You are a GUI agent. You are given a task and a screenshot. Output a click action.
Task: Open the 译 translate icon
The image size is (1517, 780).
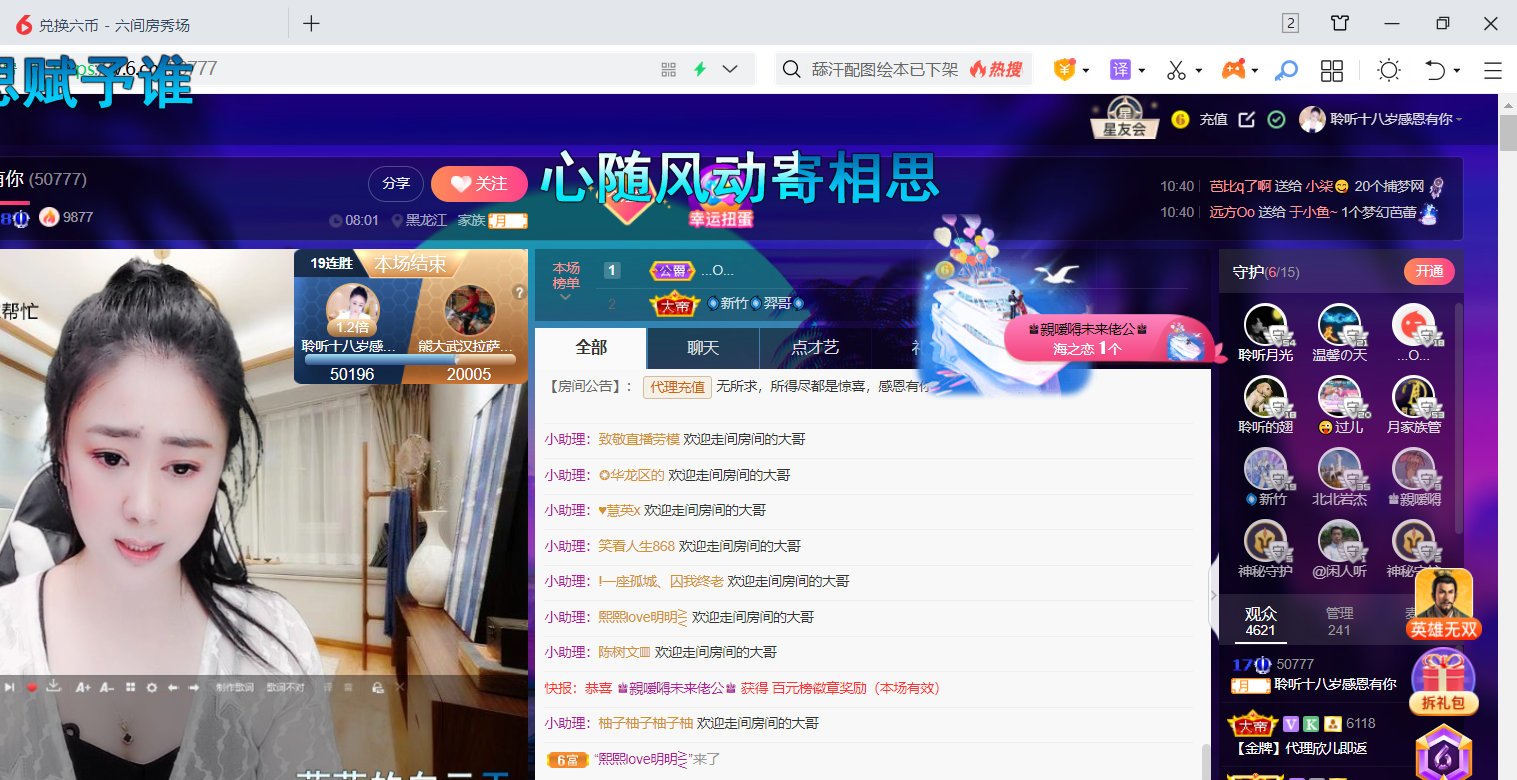1121,70
